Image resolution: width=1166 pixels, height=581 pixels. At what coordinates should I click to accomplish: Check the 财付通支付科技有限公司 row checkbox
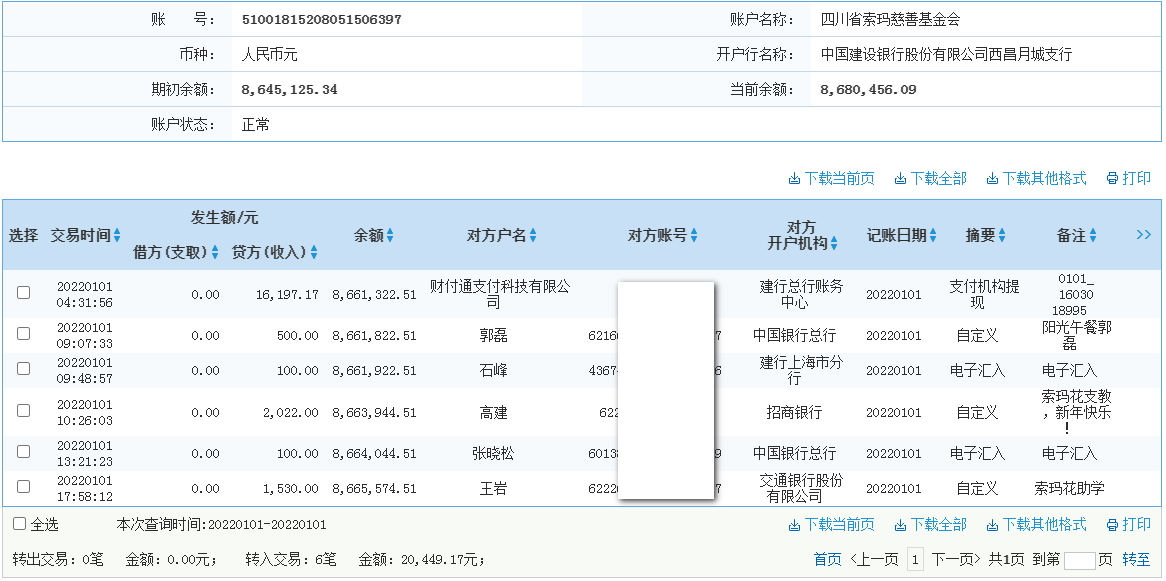24,292
